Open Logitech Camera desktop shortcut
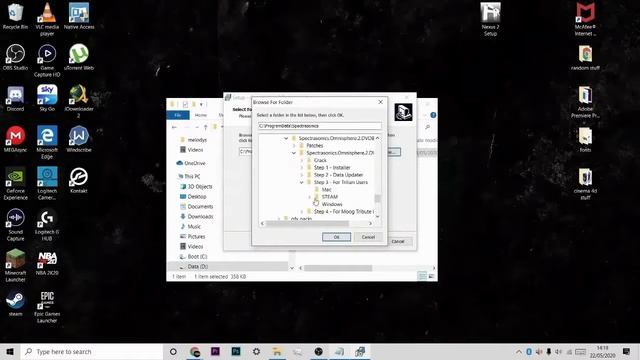 (47, 183)
